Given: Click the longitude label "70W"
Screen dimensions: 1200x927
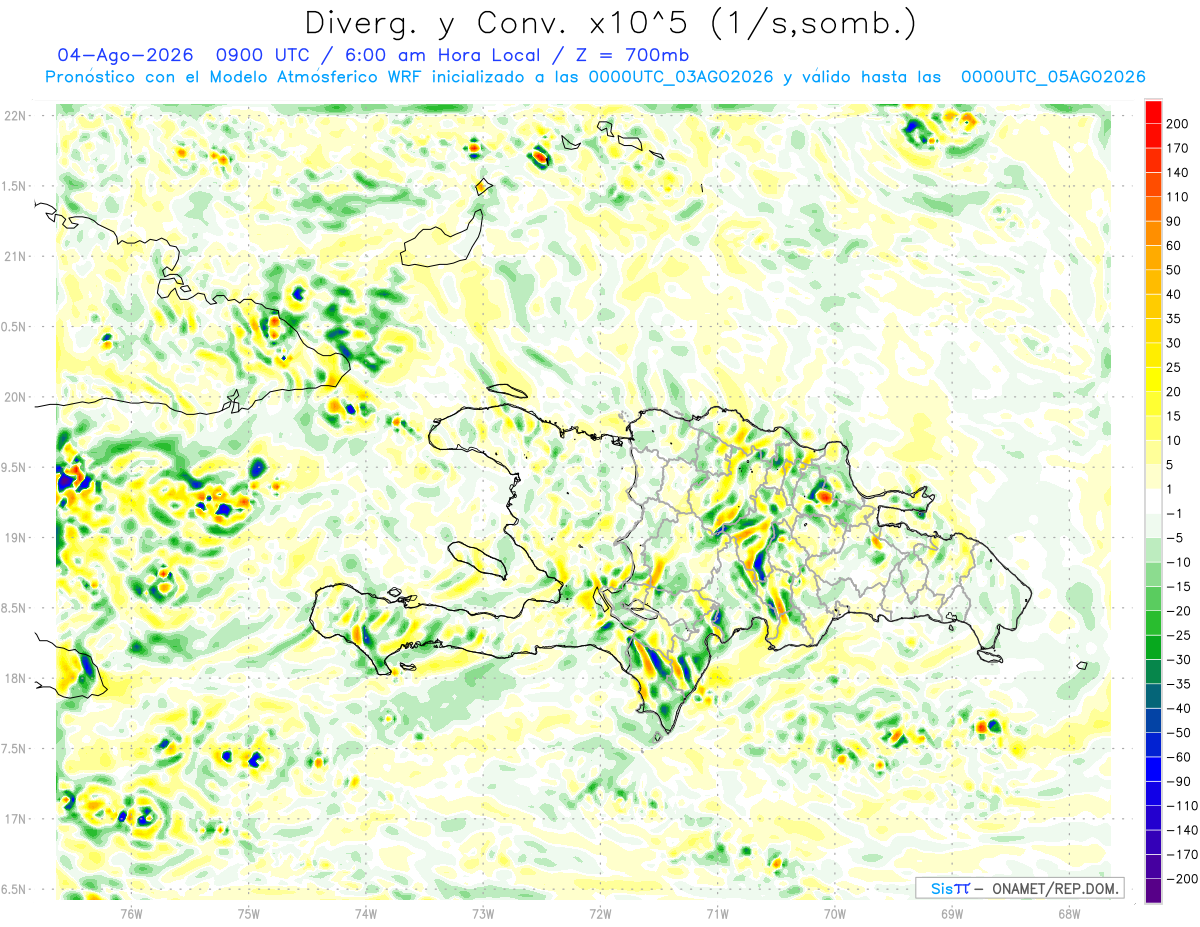Looking at the screenshot, I should point(835,913).
